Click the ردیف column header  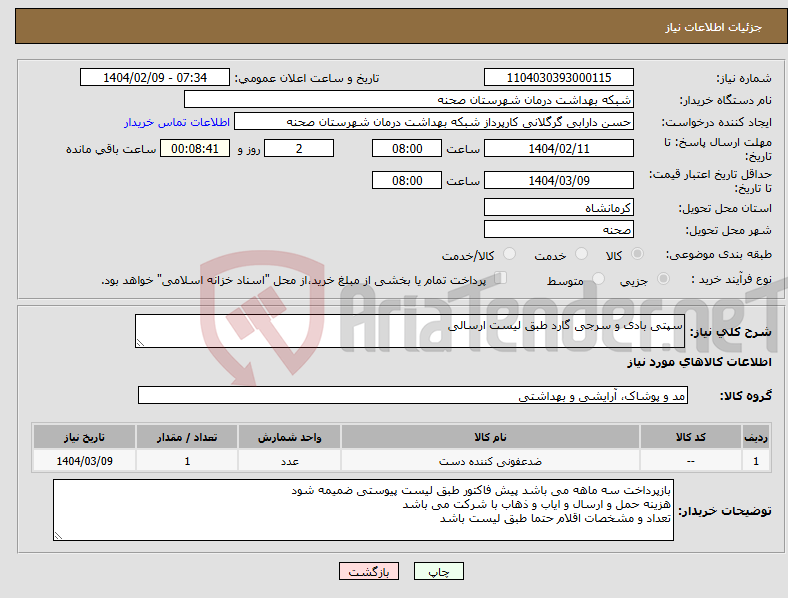pyautogui.click(x=756, y=437)
